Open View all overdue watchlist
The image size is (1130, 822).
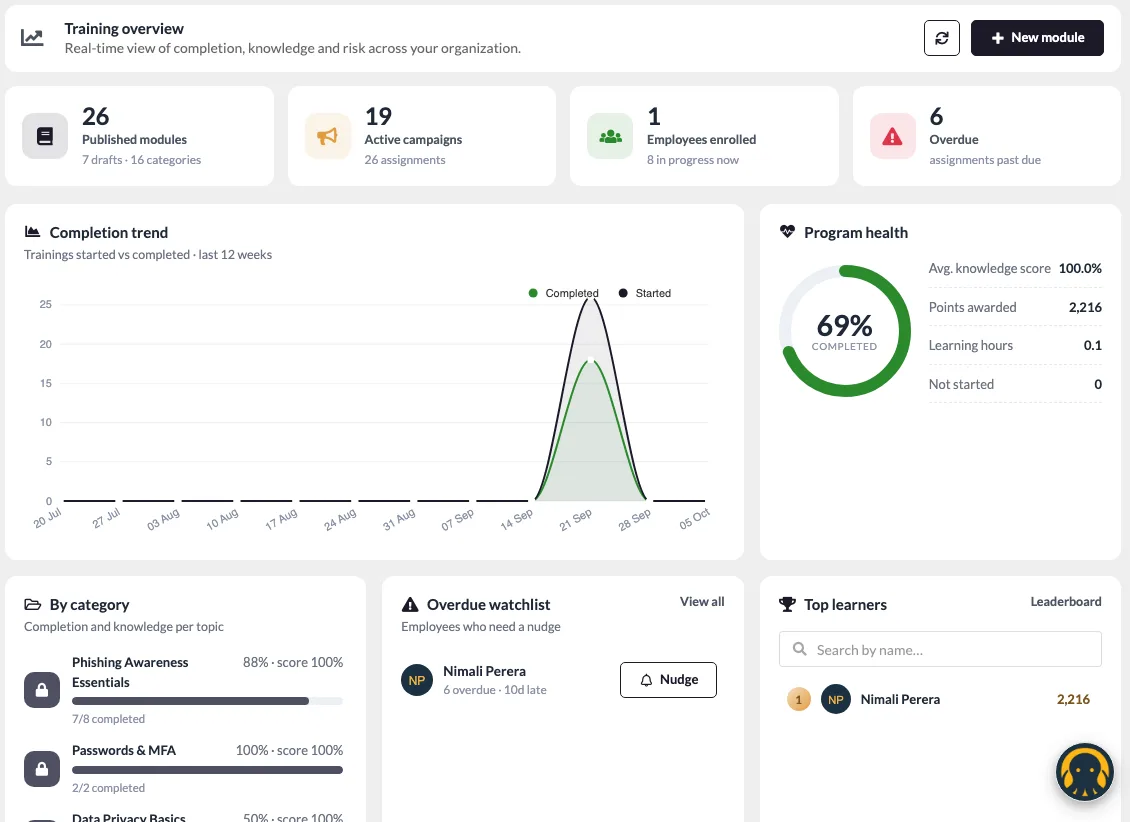[702, 602]
